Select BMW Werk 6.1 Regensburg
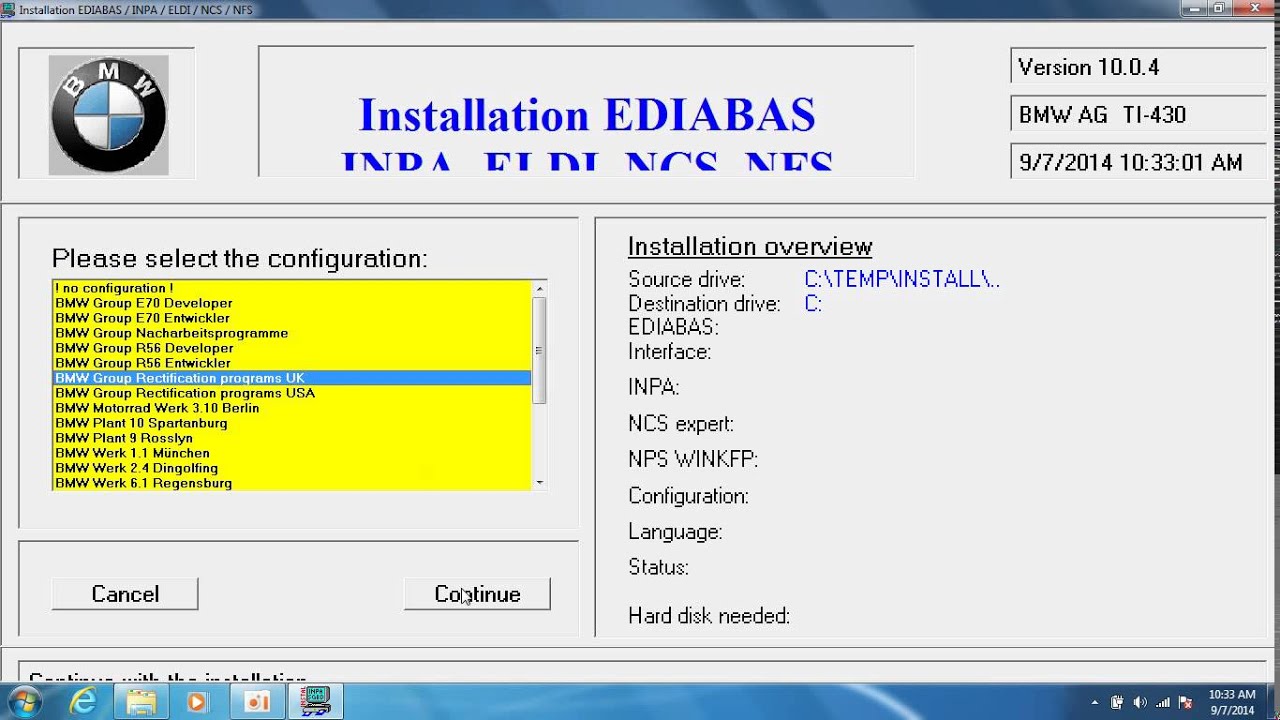Viewport: 1280px width, 720px height. [x=291, y=483]
